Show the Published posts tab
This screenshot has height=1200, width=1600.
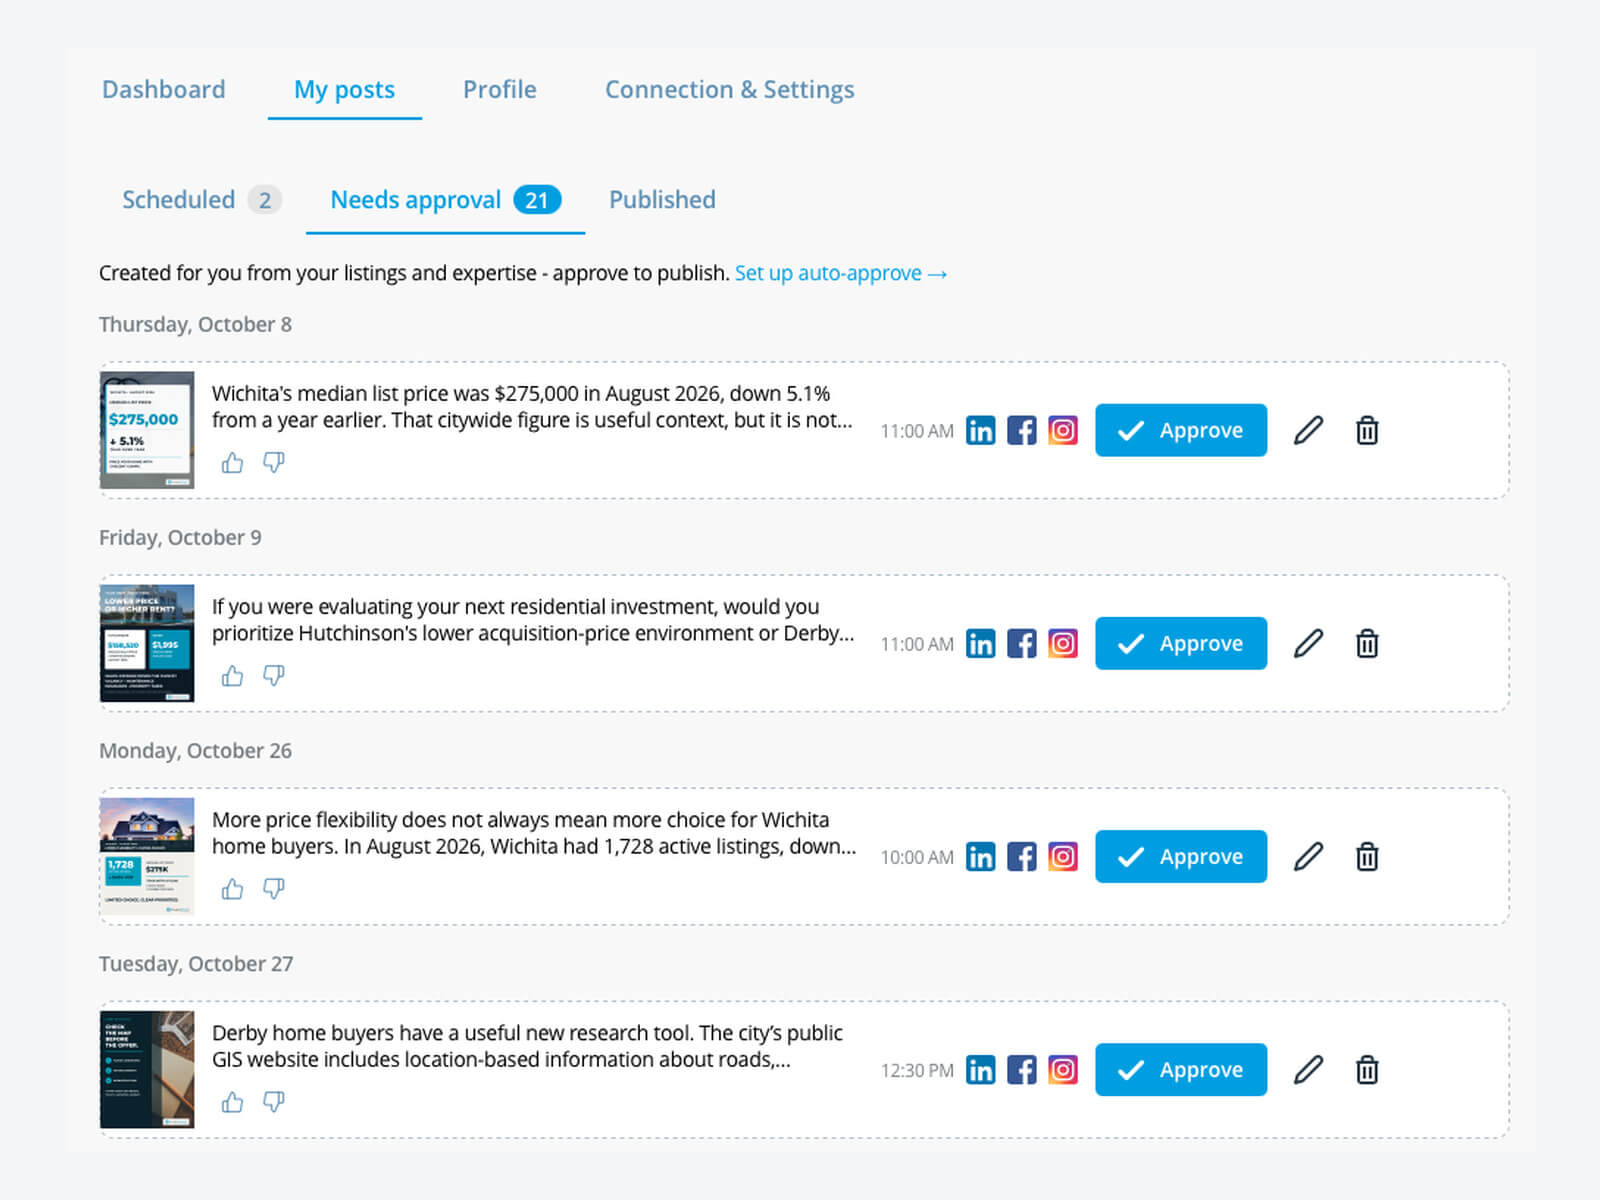pos(662,200)
